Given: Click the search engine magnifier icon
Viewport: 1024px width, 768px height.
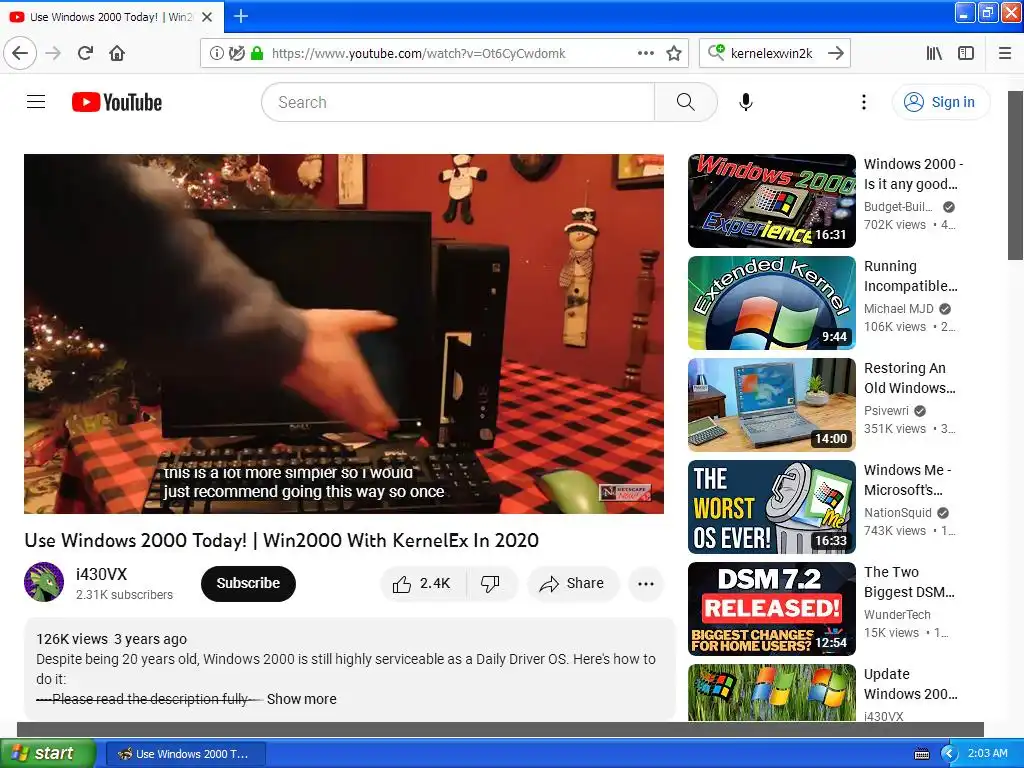Looking at the screenshot, I should [x=716, y=52].
